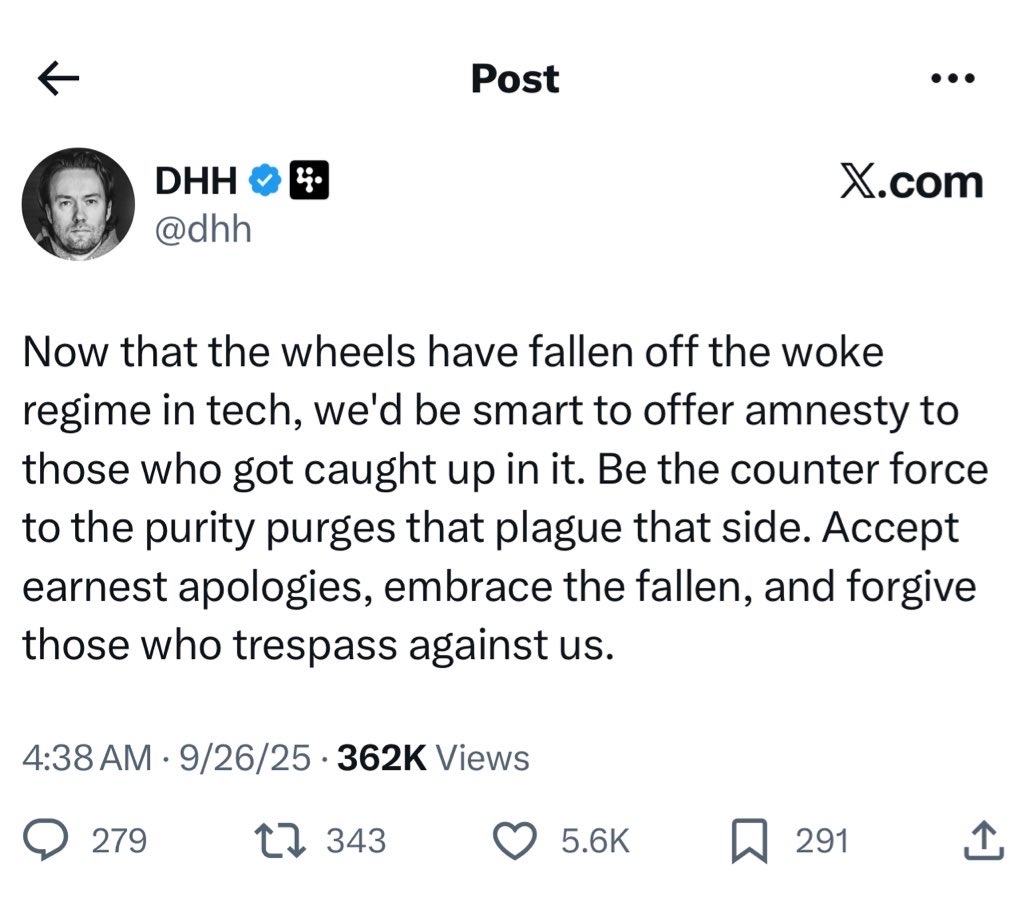
Task: Click the DHH display name
Action: [195, 181]
